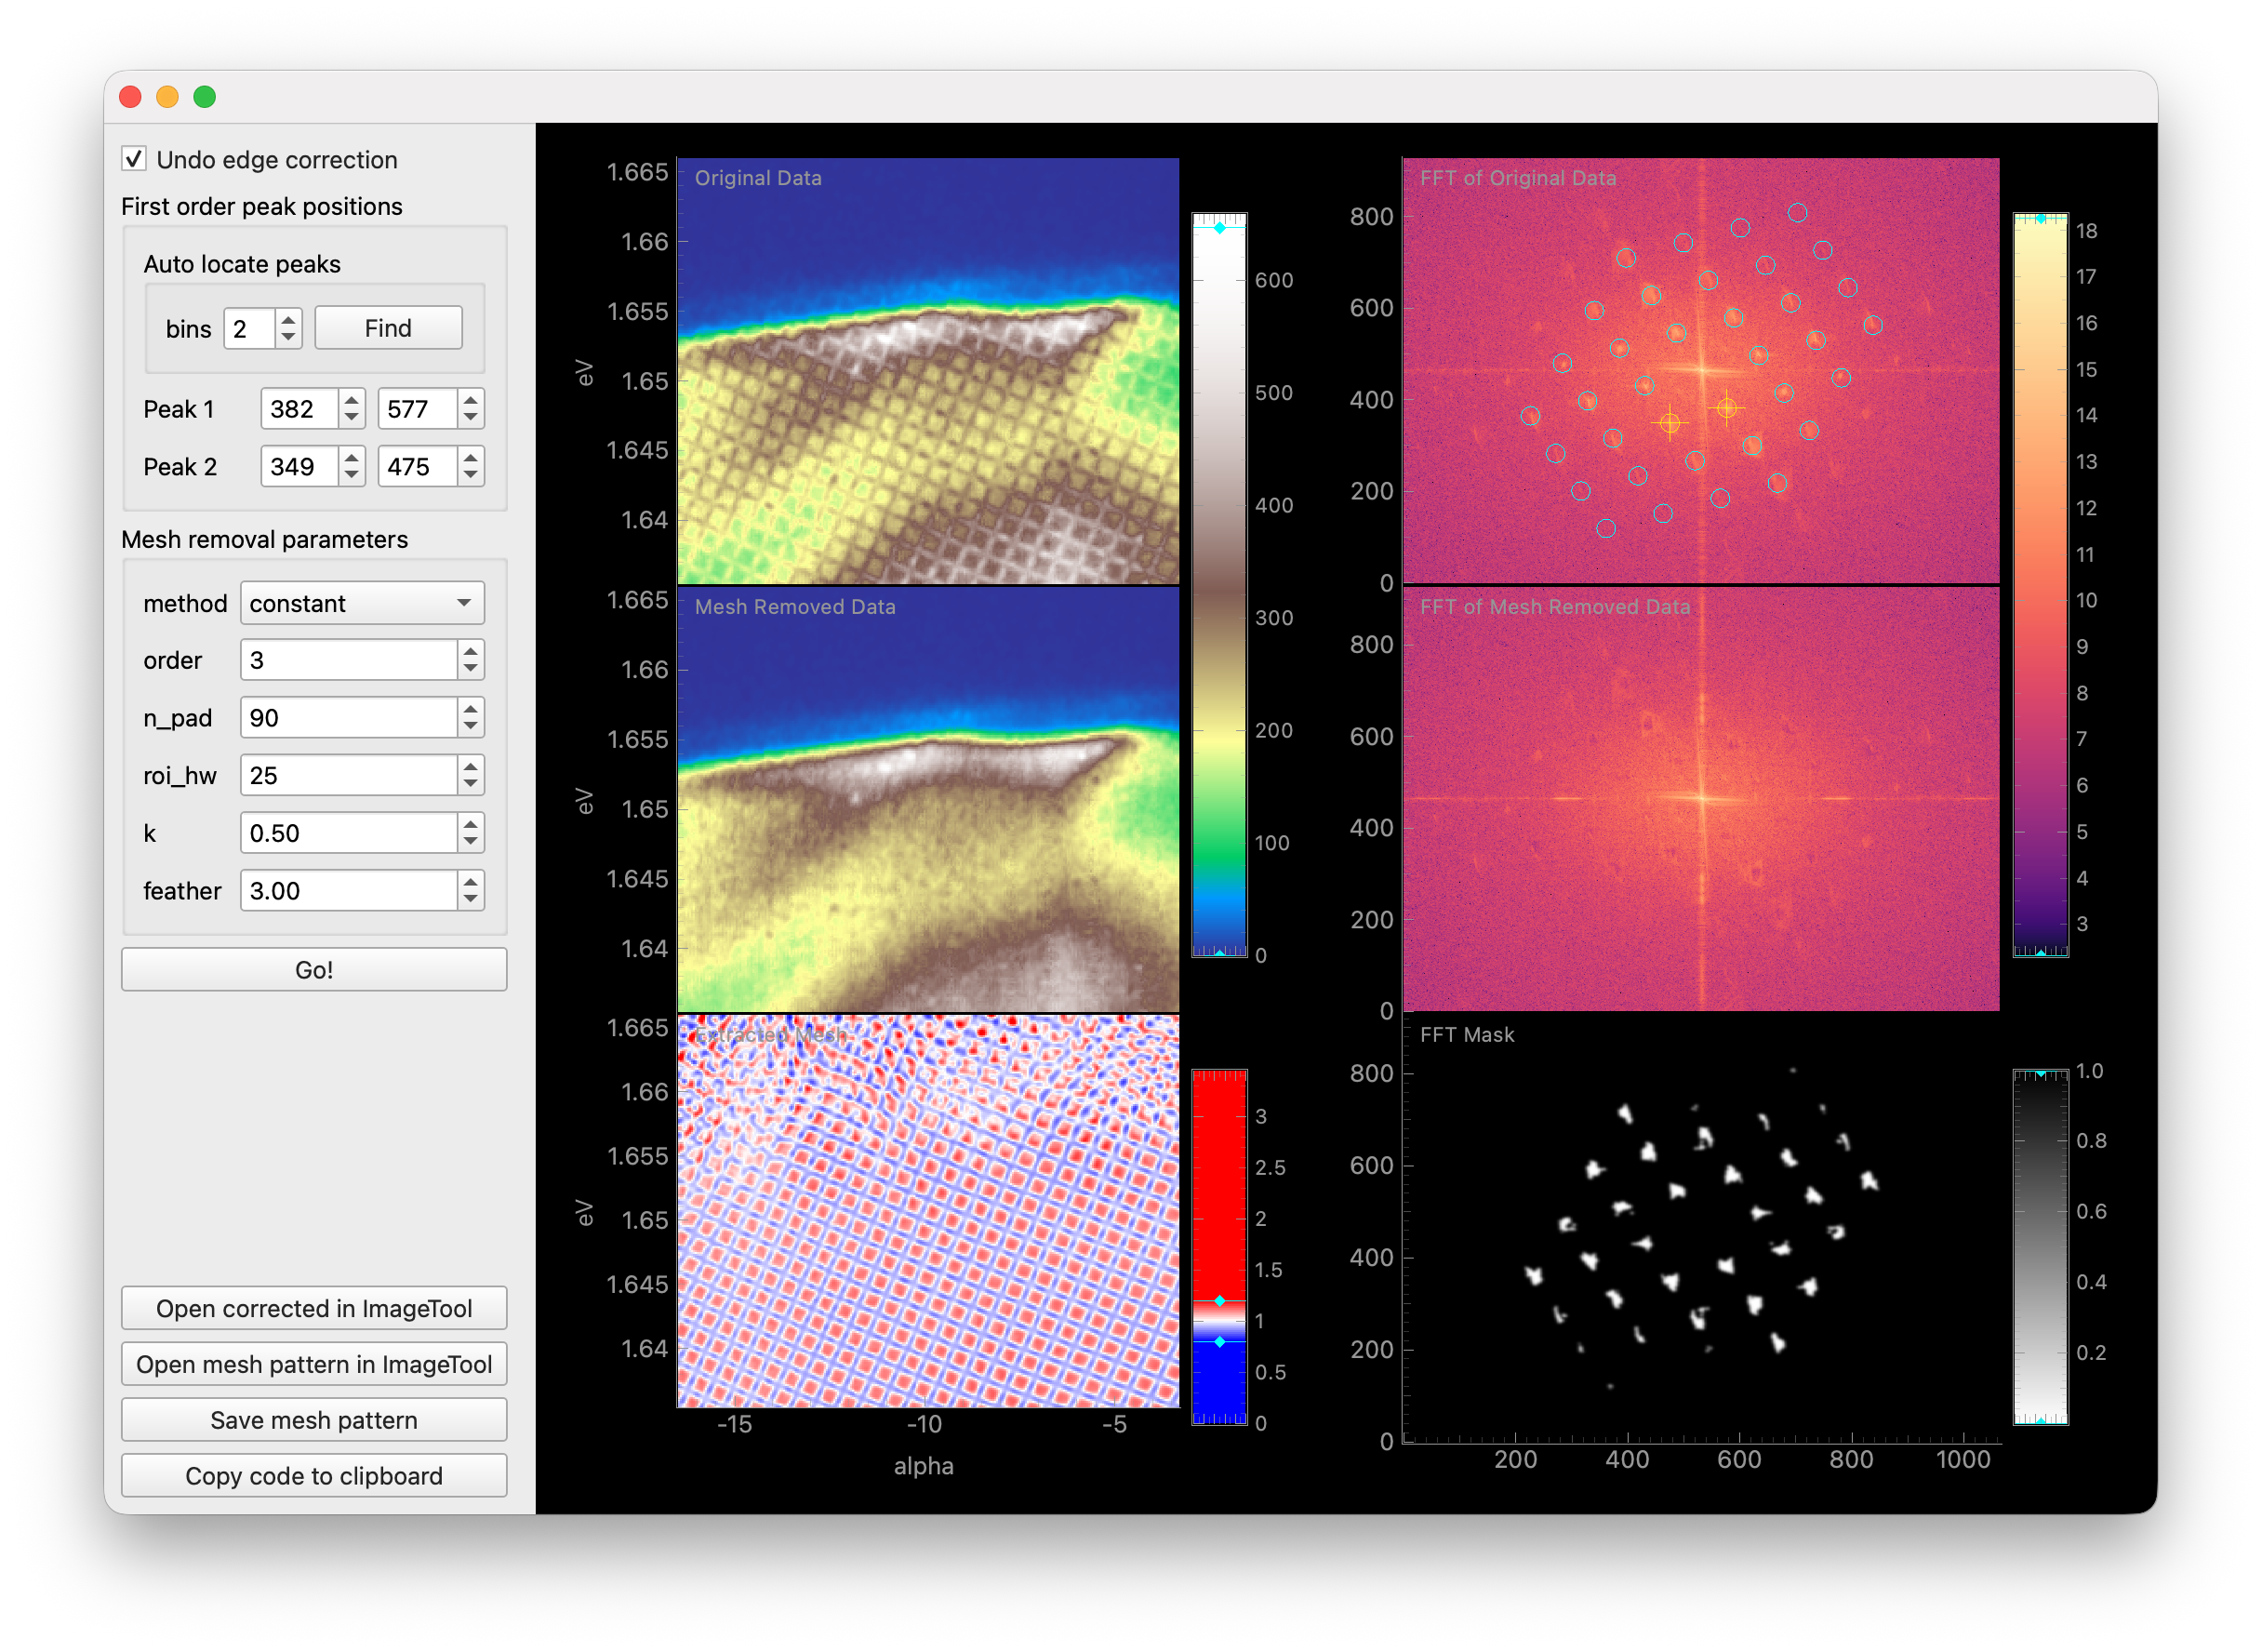2262x1652 pixels.
Task: Decrement the Peak 2 value 475
Action: click(471, 477)
